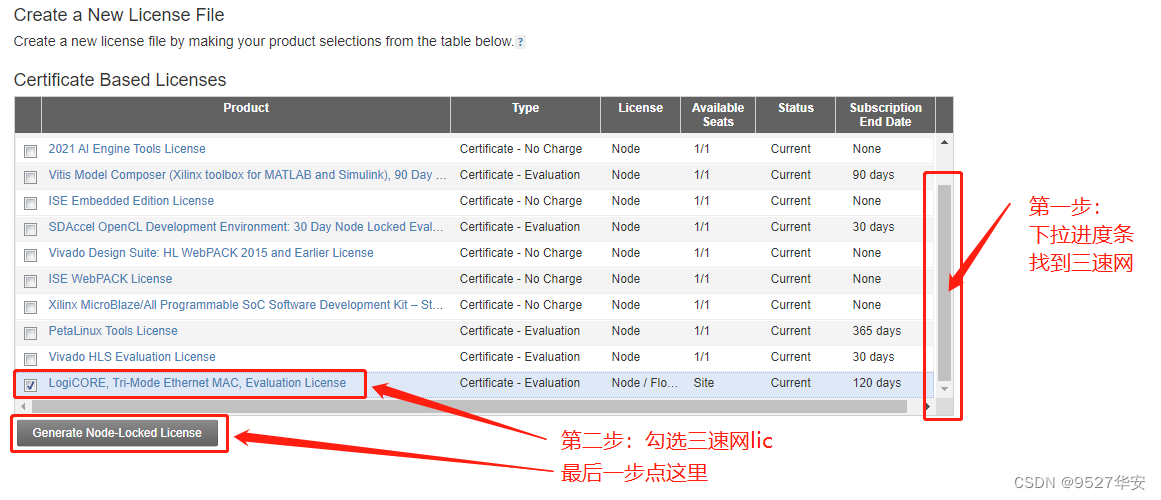Open the Vitis Model Composer license link
1161x500 pixels.
click(x=247, y=175)
